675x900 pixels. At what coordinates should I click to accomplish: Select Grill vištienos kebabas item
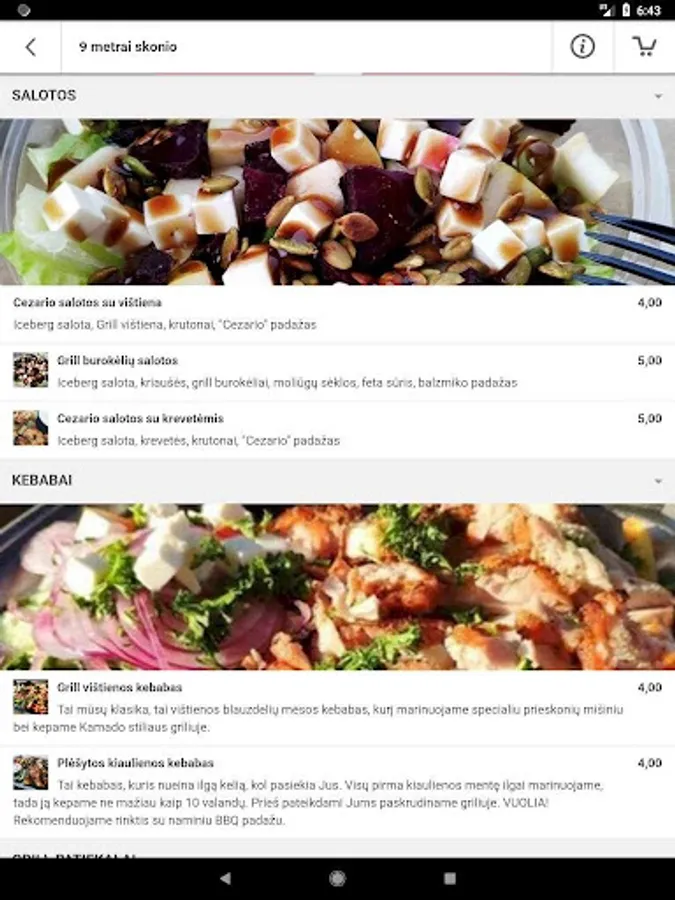pyautogui.click(x=338, y=707)
